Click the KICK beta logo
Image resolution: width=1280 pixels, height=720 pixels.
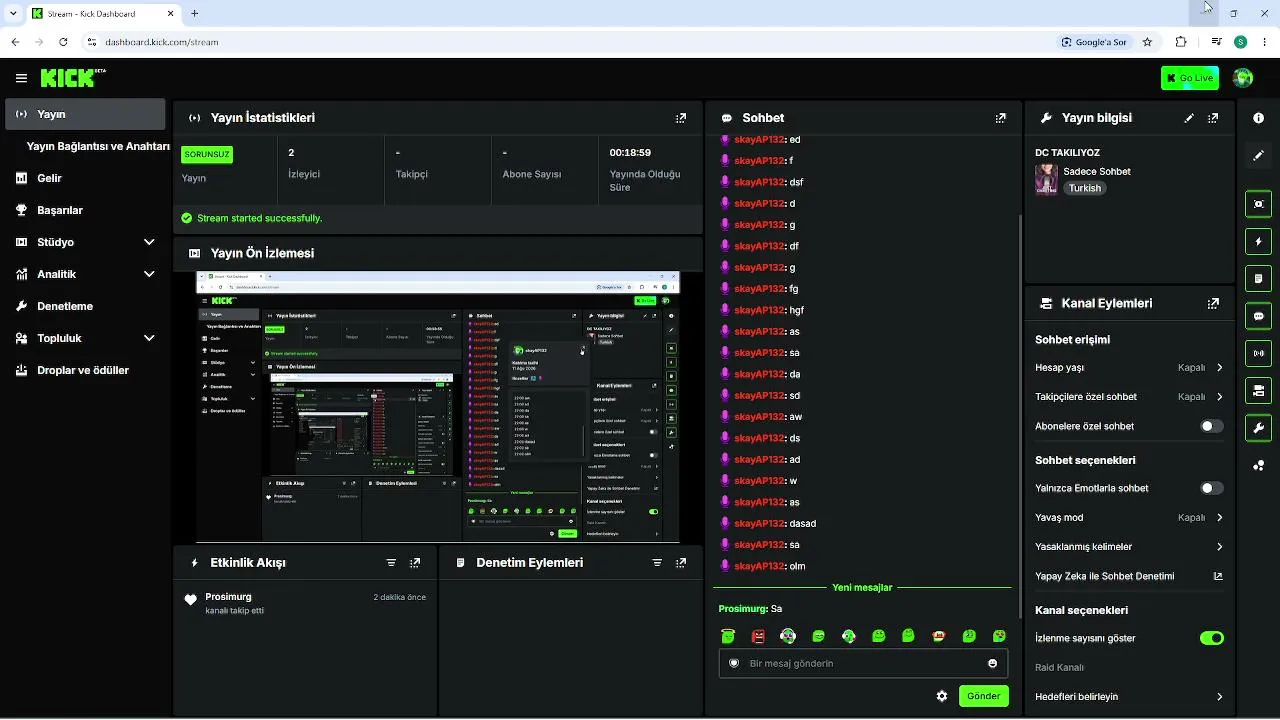coord(73,78)
